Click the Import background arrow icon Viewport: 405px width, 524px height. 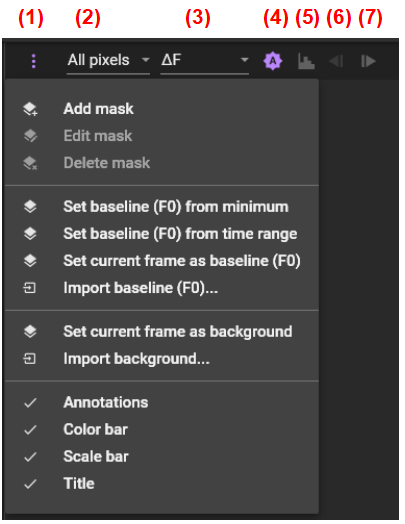click(29, 359)
